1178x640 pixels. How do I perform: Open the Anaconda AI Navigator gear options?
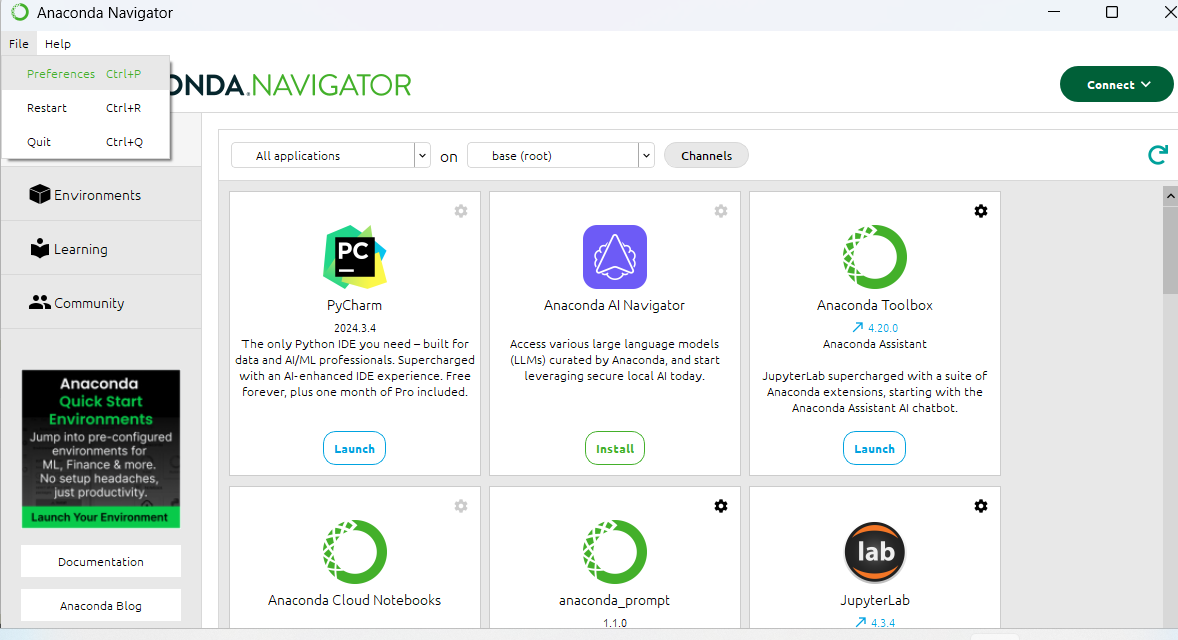721,211
